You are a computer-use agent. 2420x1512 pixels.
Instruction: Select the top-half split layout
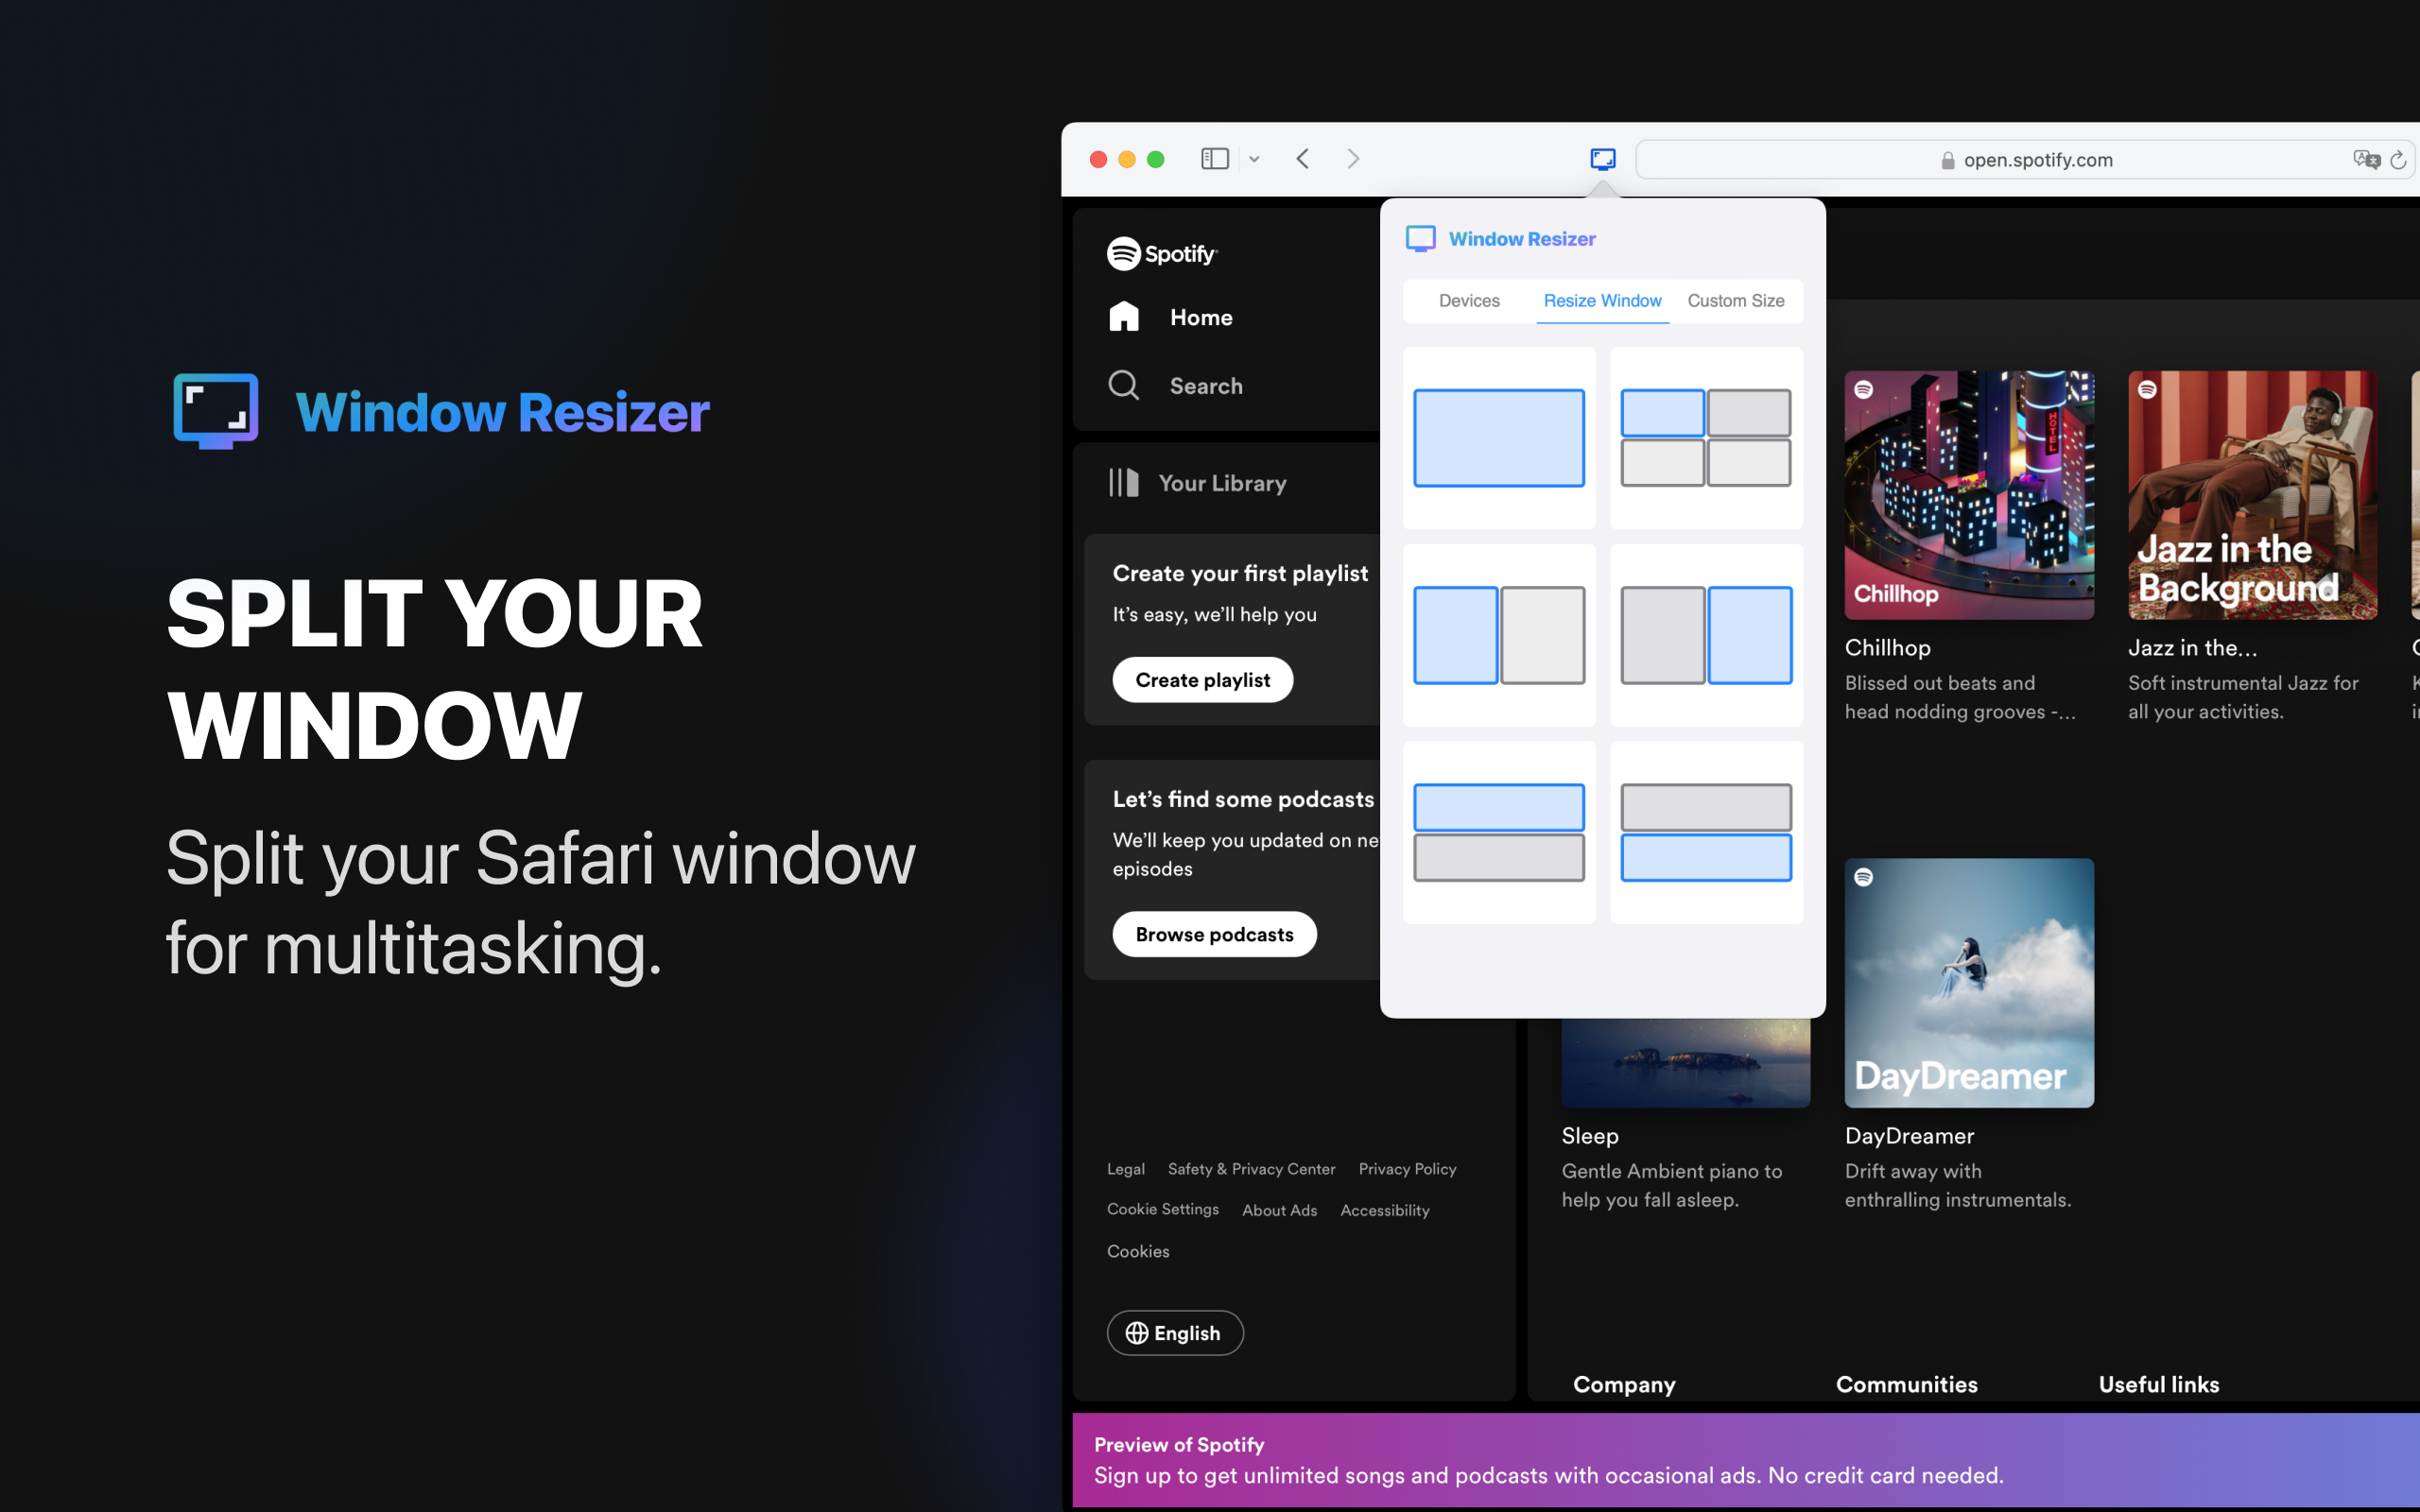1499,832
